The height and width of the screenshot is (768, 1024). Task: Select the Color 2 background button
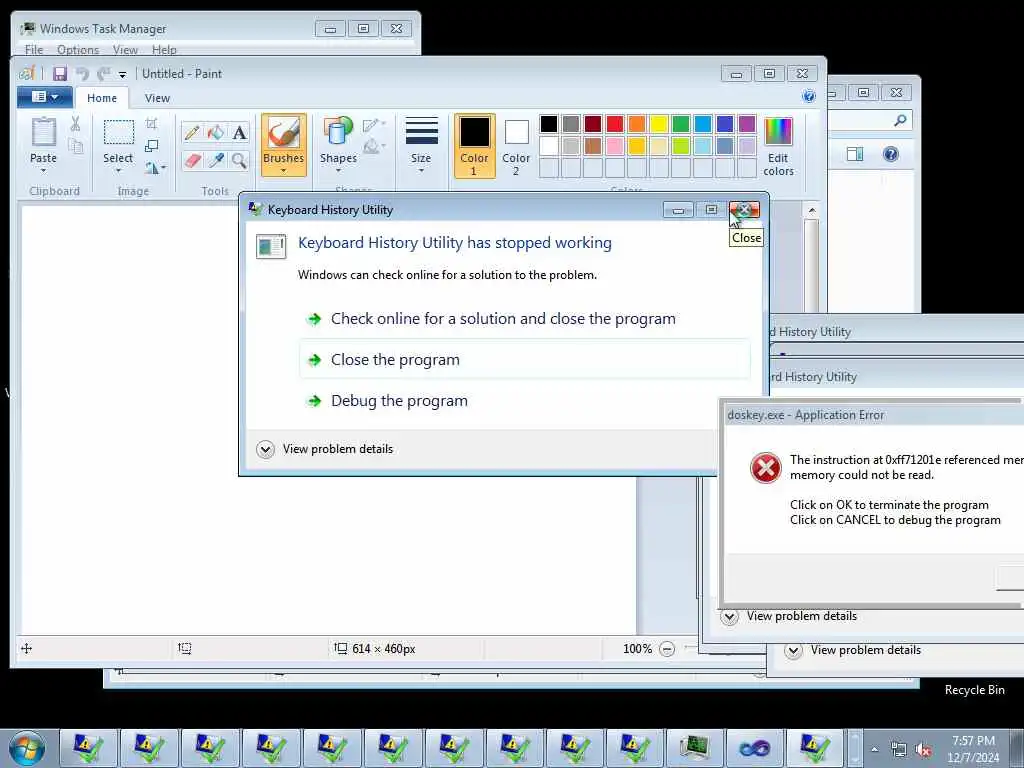tap(516, 146)
